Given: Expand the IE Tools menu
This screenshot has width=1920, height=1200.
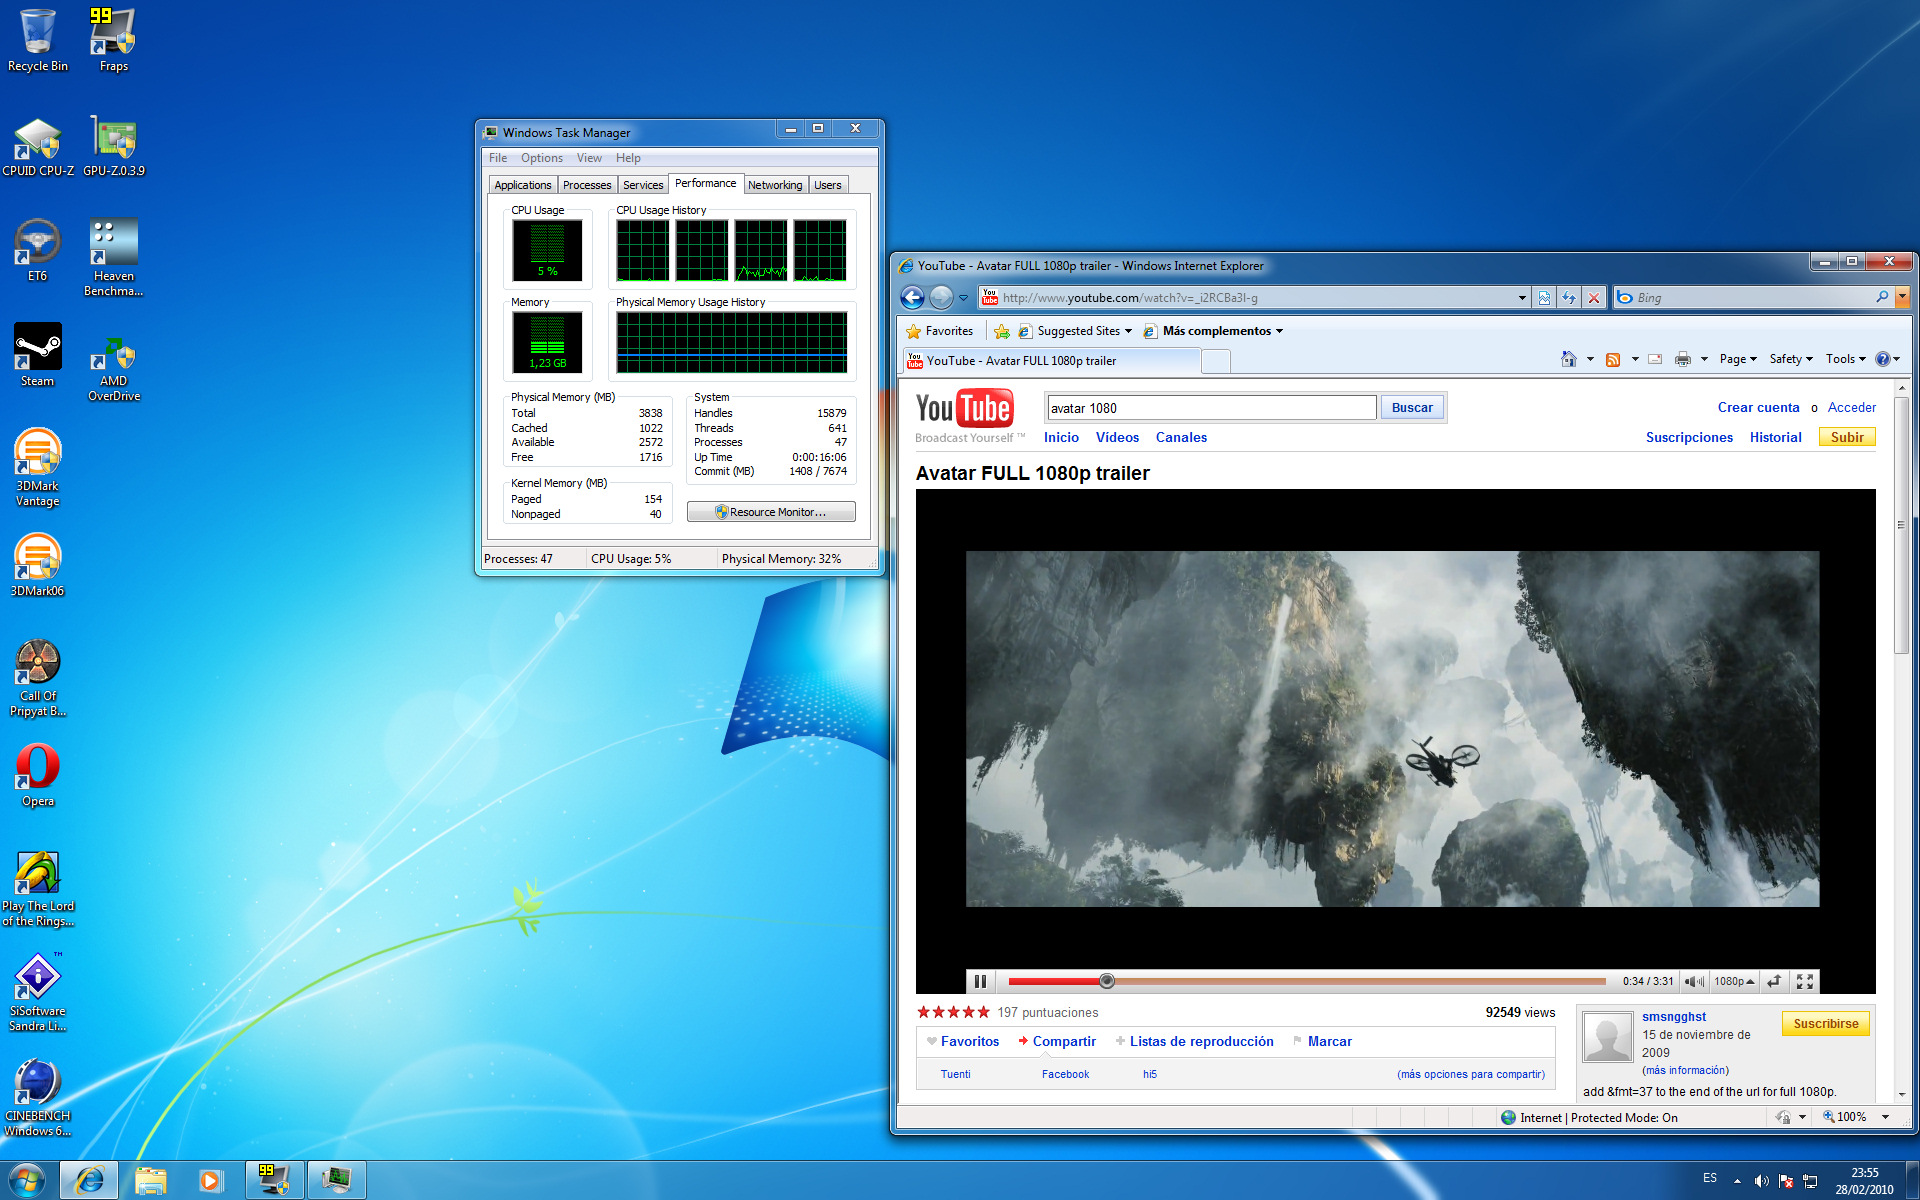Looking at the screenshot, I should (1844, 359).
